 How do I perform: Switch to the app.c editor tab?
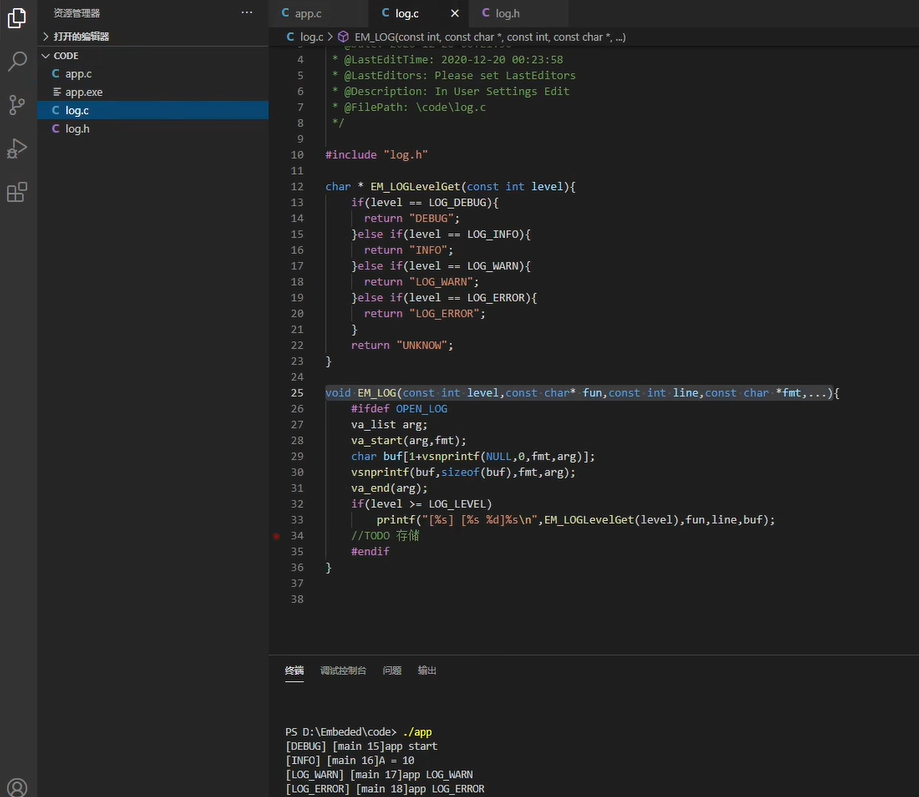pos(307,13)
